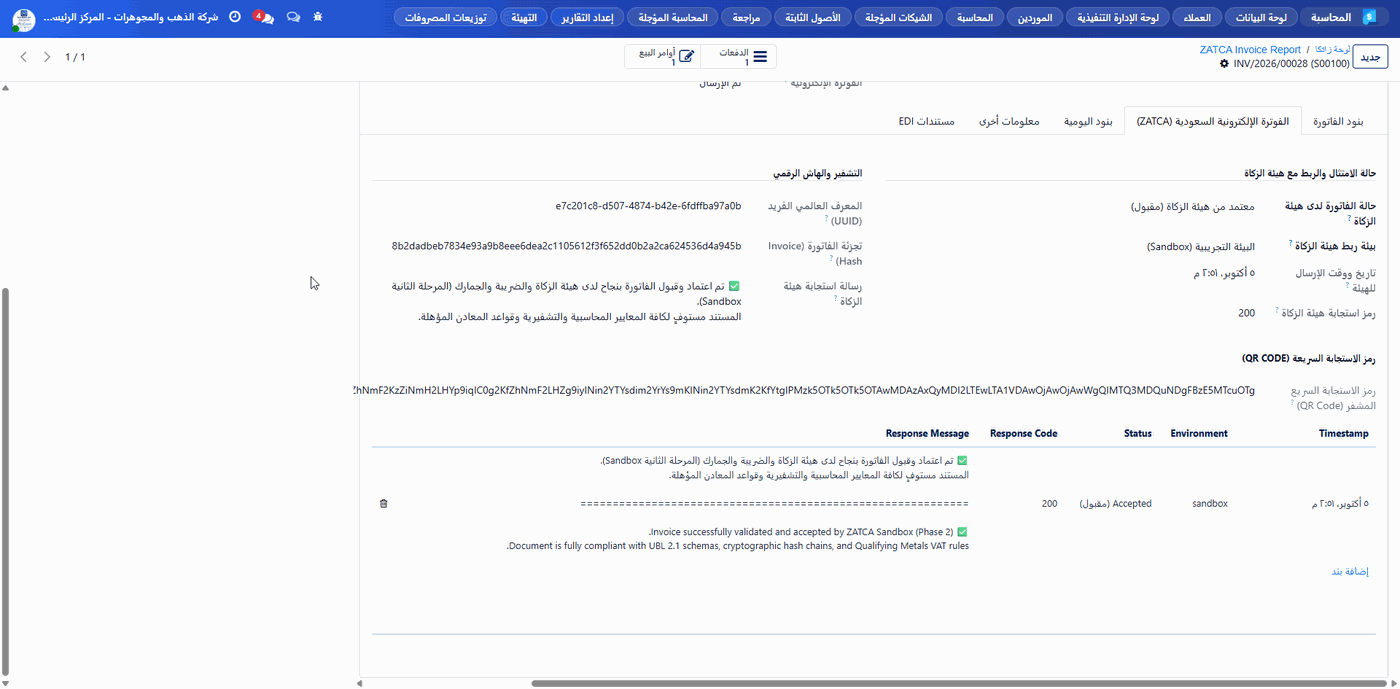Sort by Environment column header
The width and height of the screenshot is (1400, 689).
tap(1199, 433)
